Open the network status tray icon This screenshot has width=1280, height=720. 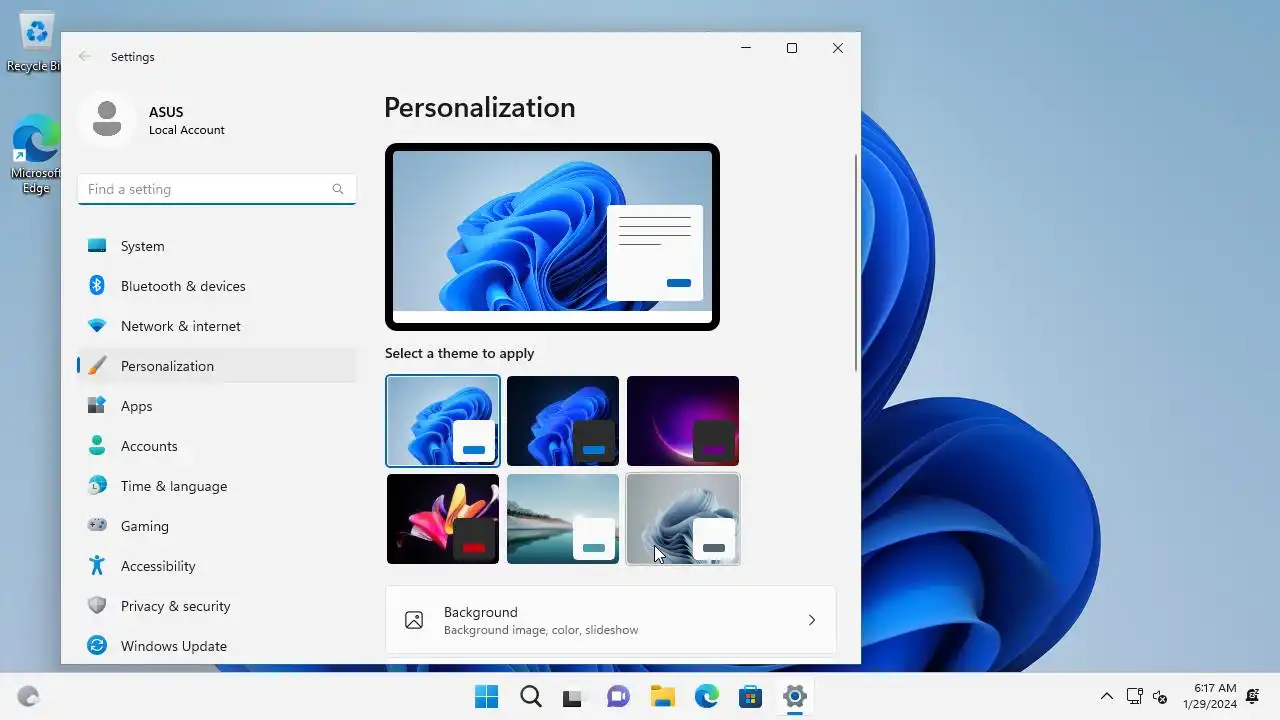1135,697
